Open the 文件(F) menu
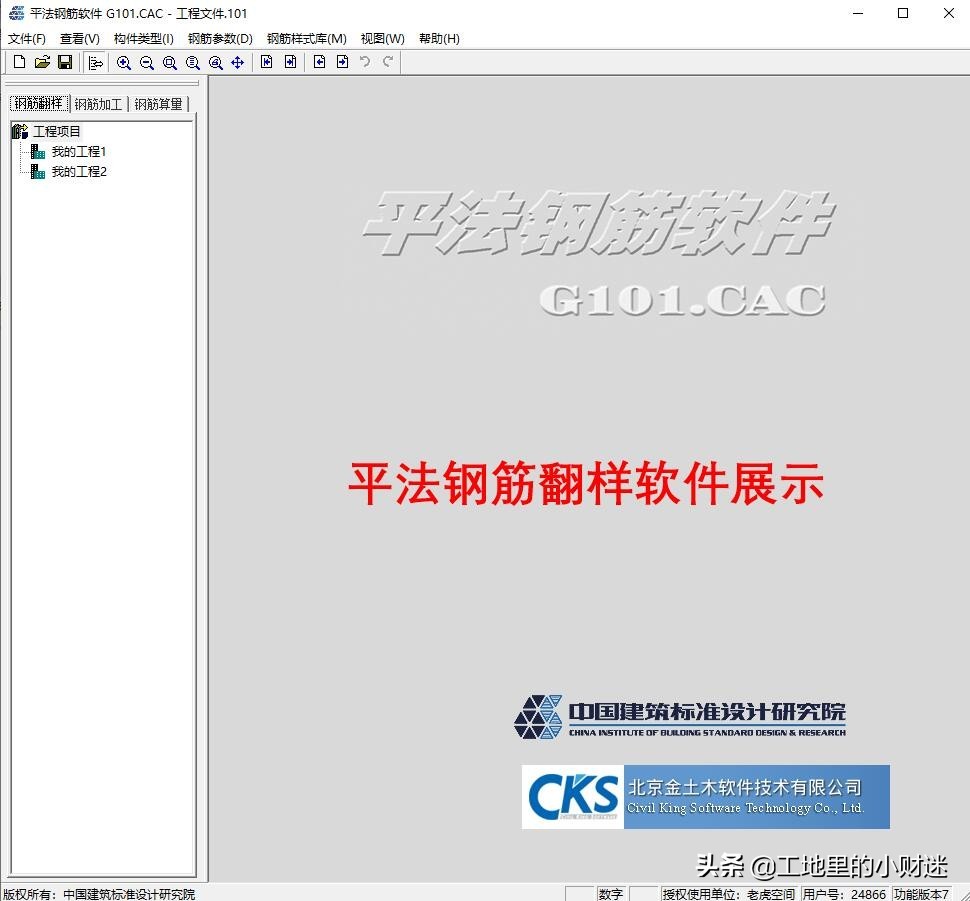 pyautogui.click(x=27, y=39)
